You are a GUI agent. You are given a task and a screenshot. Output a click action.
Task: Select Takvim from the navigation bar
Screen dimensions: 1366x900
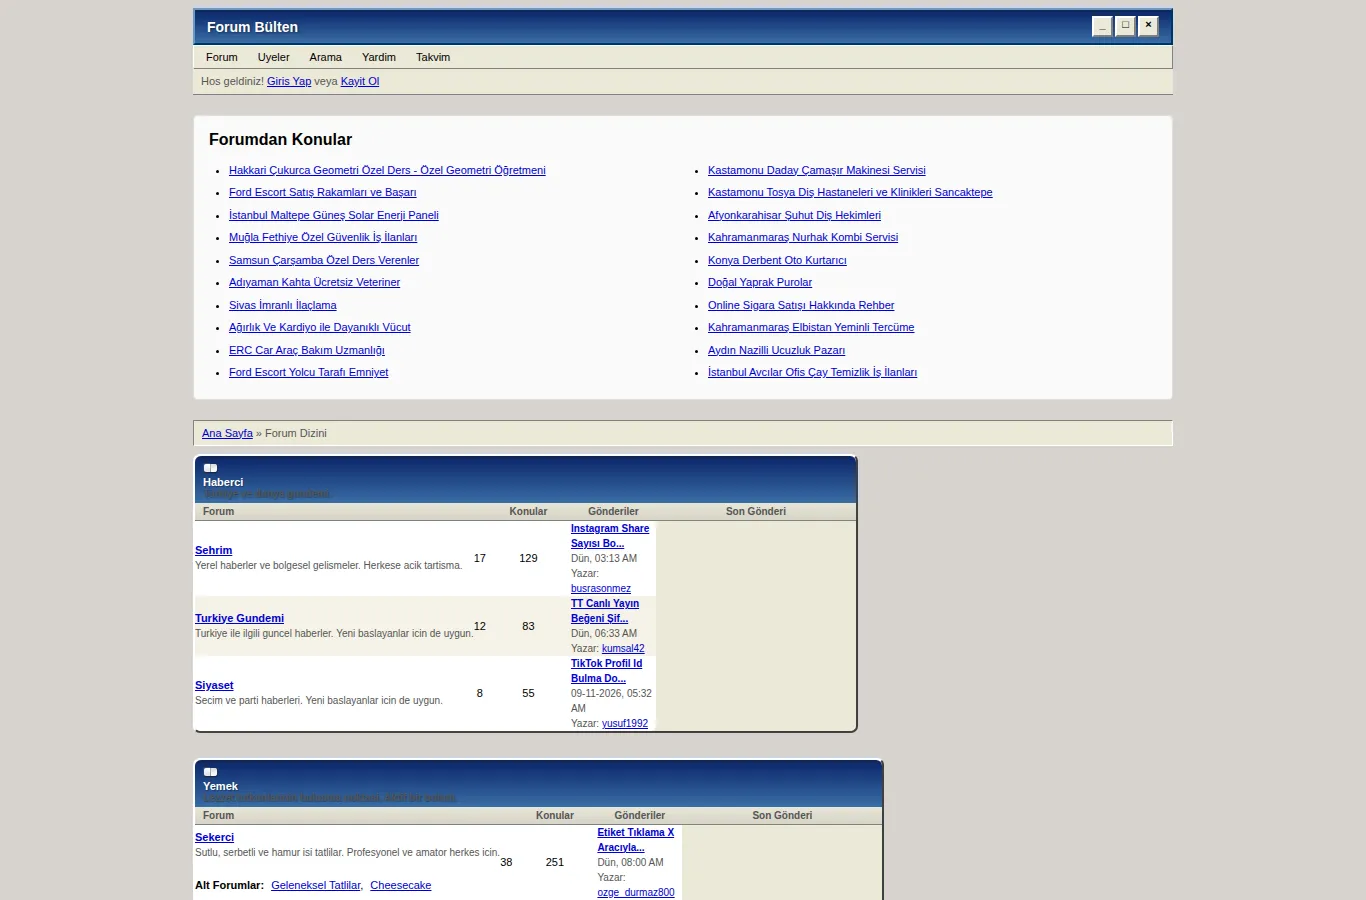pyautogui.click(x=433, y=57)
